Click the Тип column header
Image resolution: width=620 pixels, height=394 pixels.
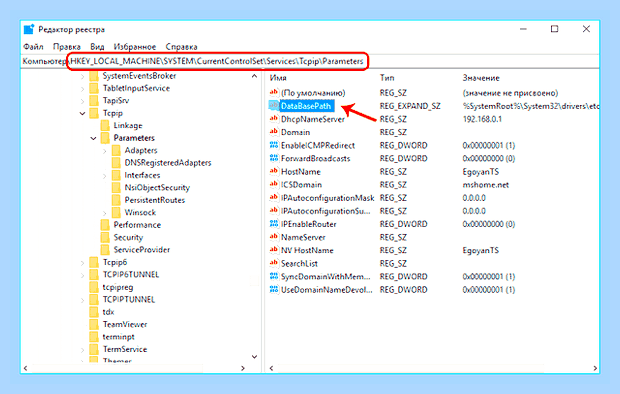[x=387, y=78]
